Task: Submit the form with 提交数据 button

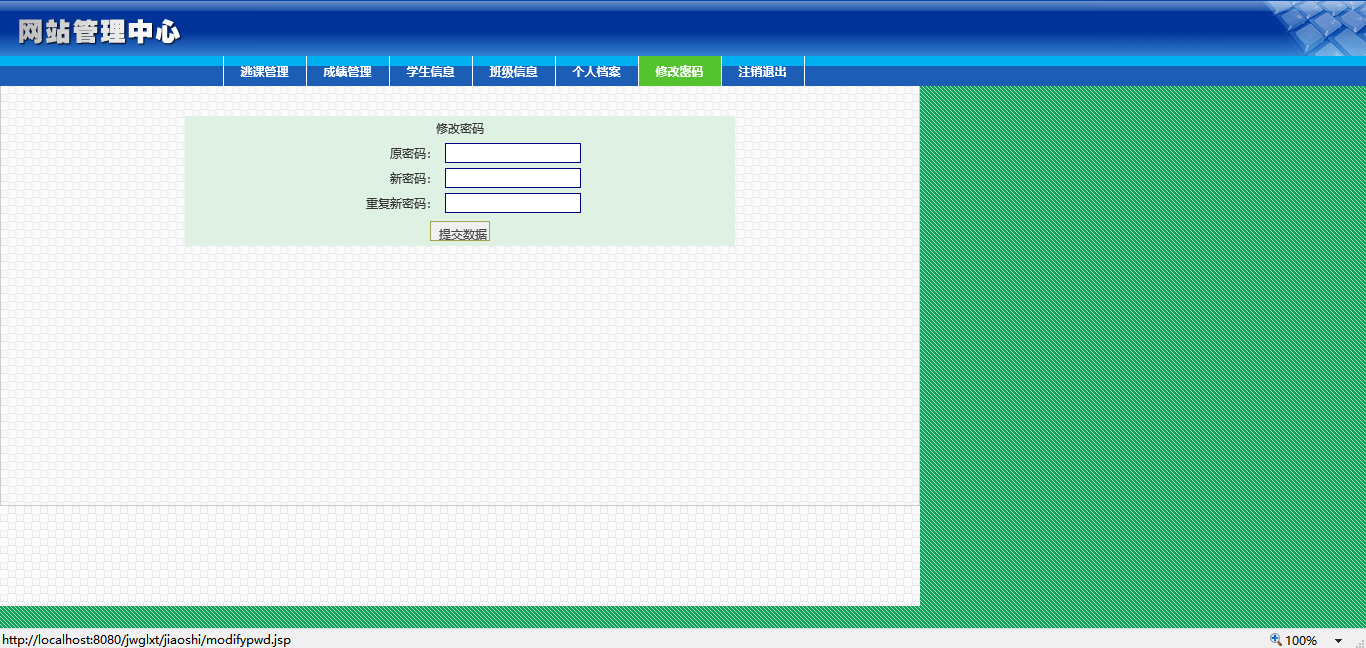Action: 460,232
